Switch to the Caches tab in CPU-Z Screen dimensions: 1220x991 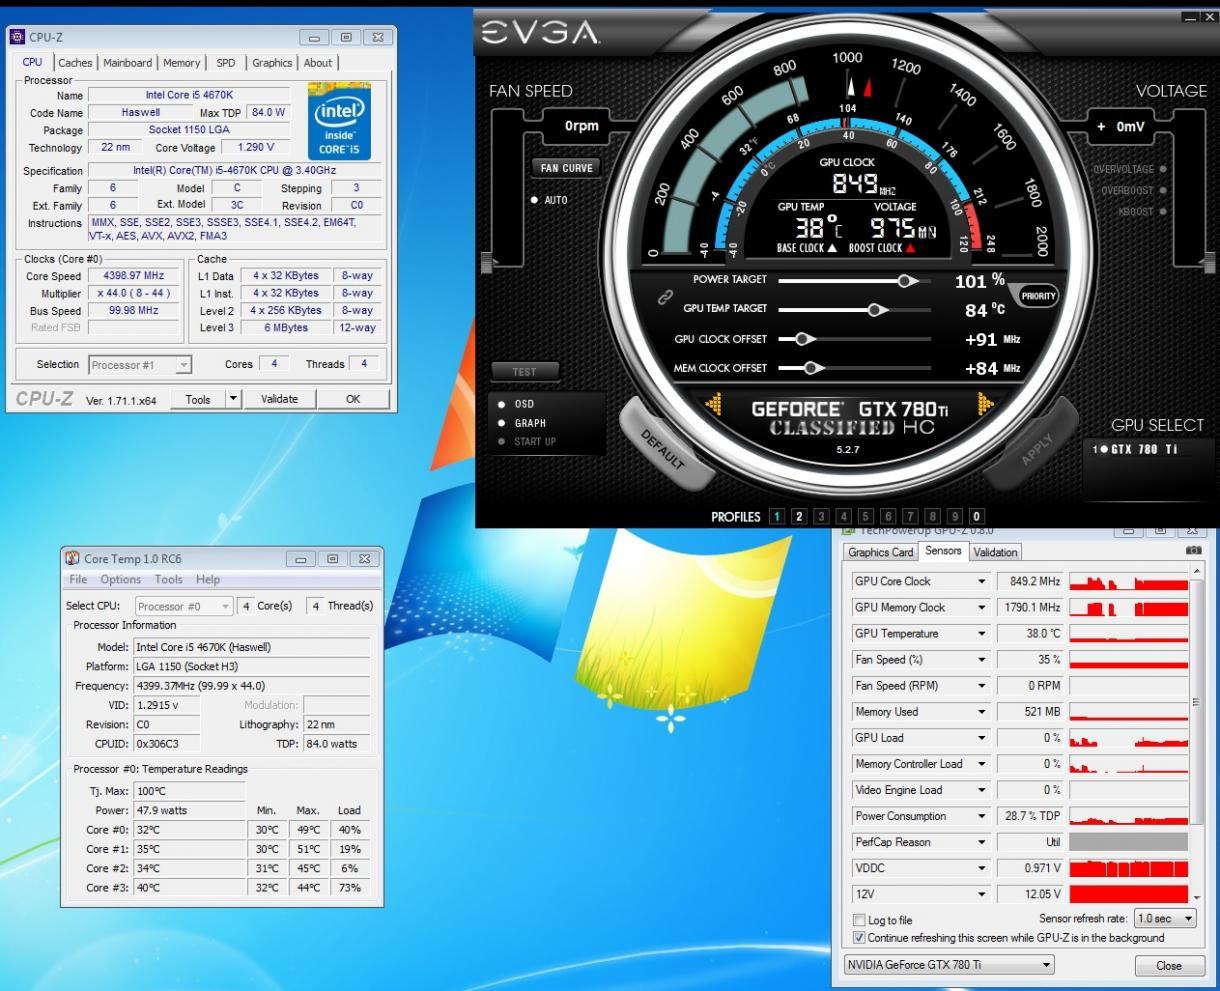pyautogui.click(x=75, y=63)
